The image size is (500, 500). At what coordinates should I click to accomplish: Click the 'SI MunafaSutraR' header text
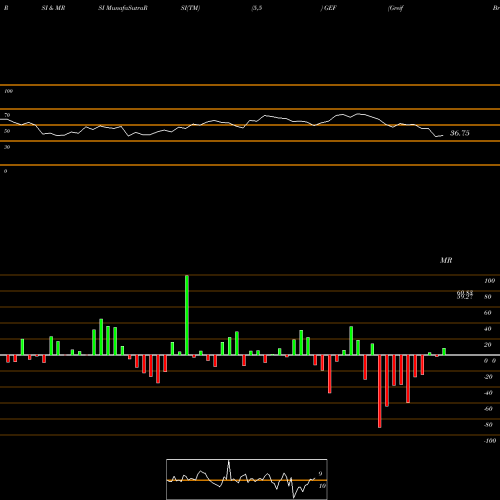[123, 8]
